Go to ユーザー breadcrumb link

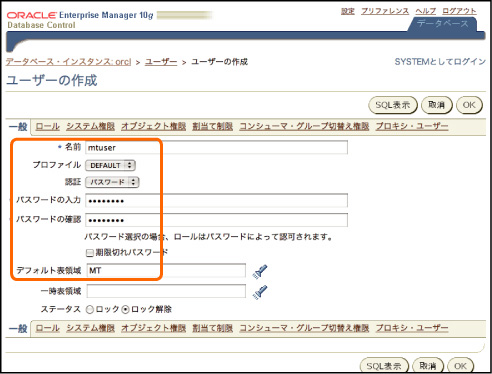161,62
